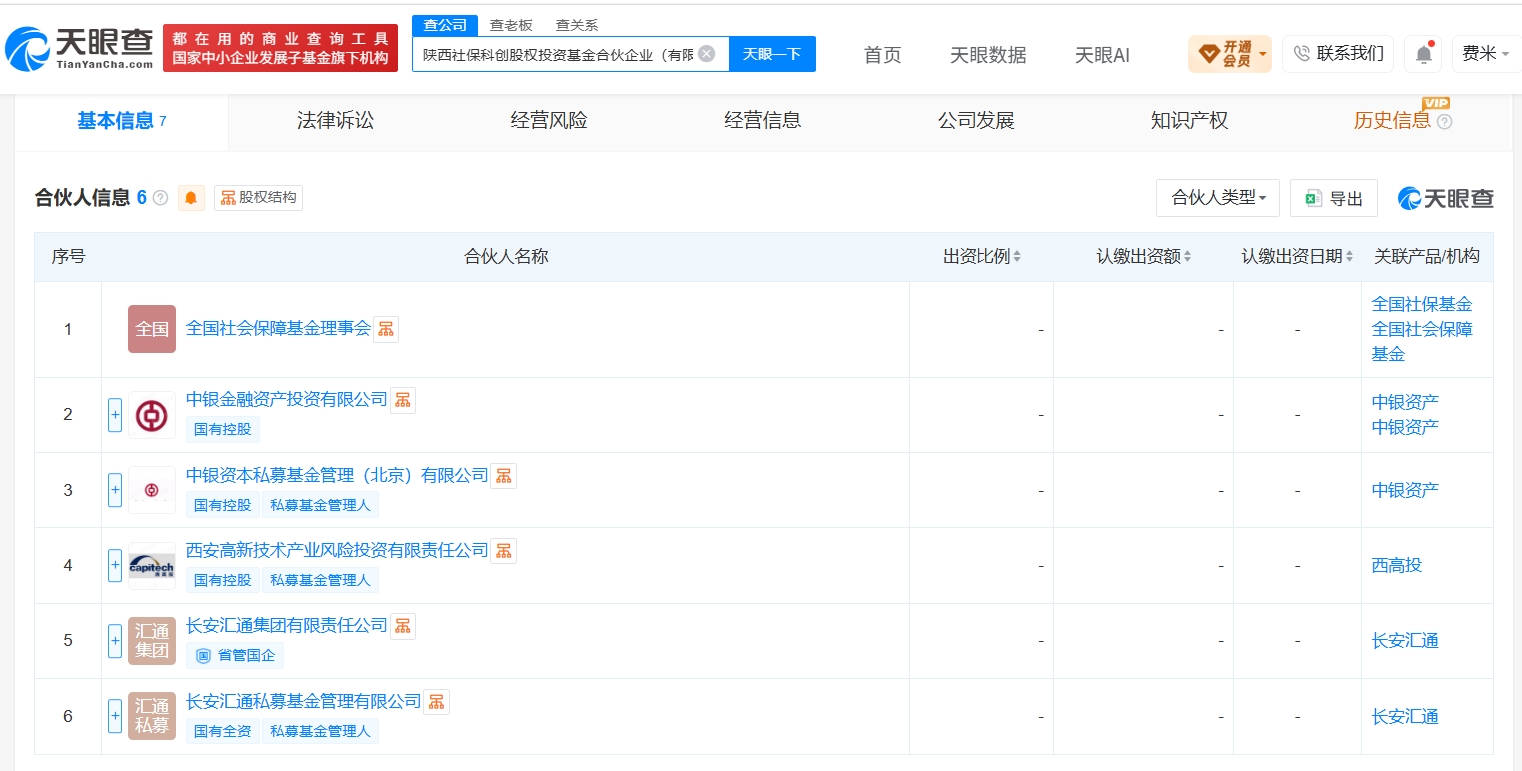Go to 首页 in top navigation
This screenshot has height=771, width=1522.
click(x=882, y=55)
